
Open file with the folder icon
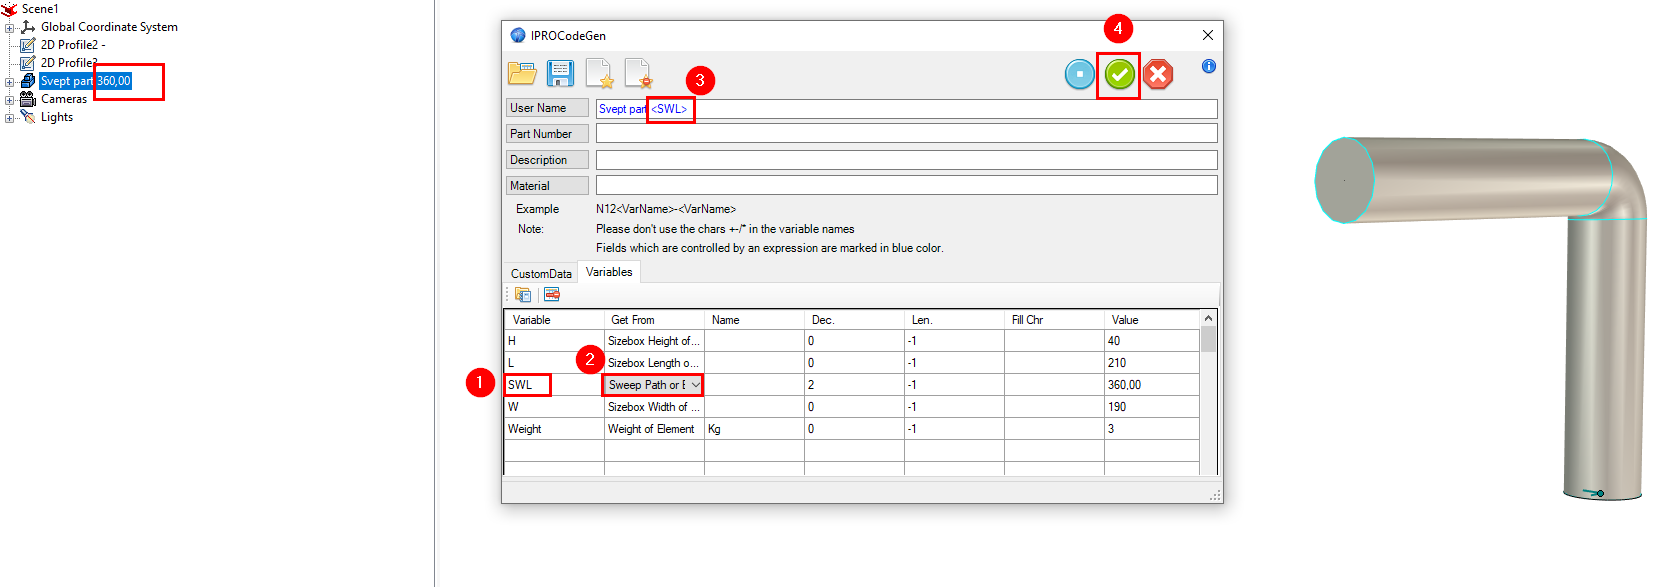tap(522, 73)
